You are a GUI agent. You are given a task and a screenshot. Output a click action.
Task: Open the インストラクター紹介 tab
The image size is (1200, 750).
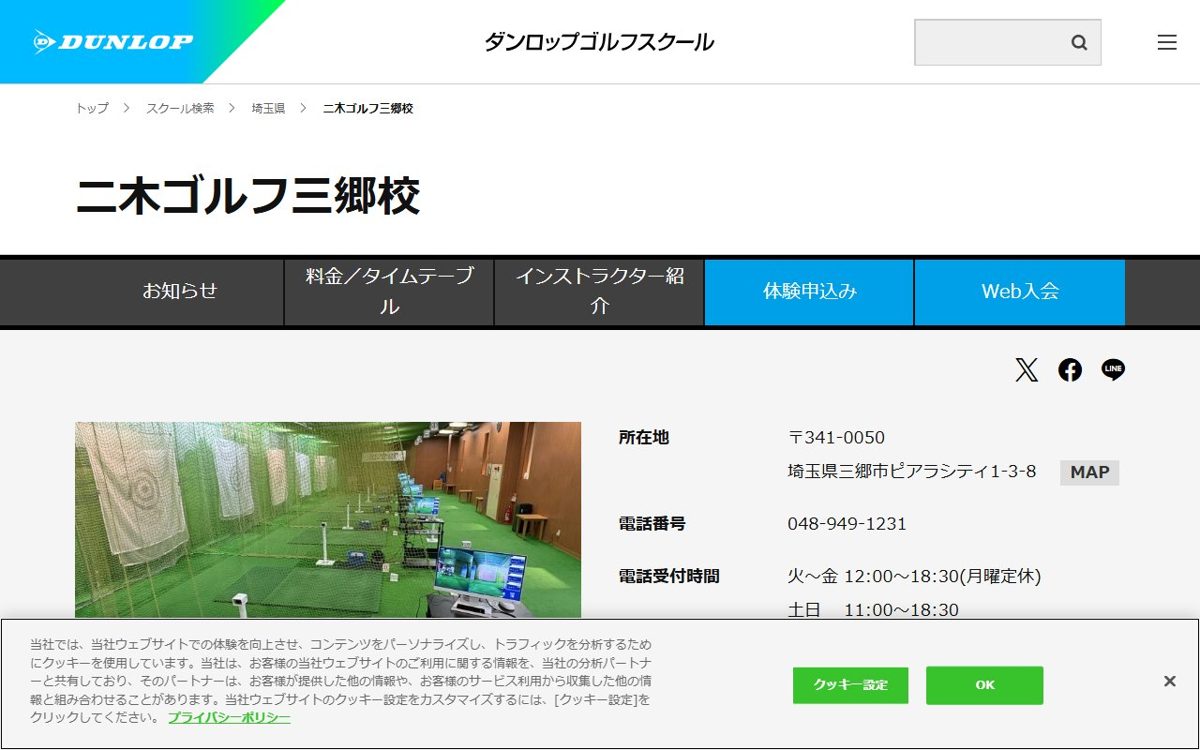599,292
